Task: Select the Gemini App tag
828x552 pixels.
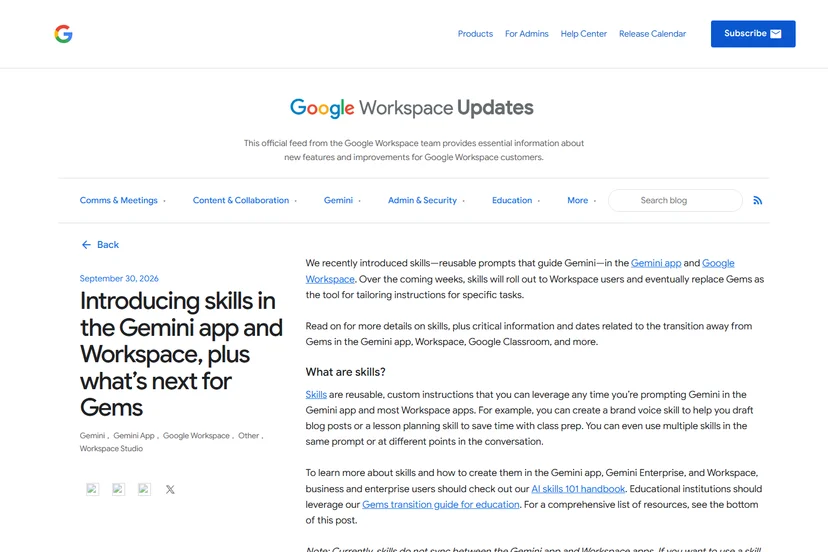Action: click(134, 435)
